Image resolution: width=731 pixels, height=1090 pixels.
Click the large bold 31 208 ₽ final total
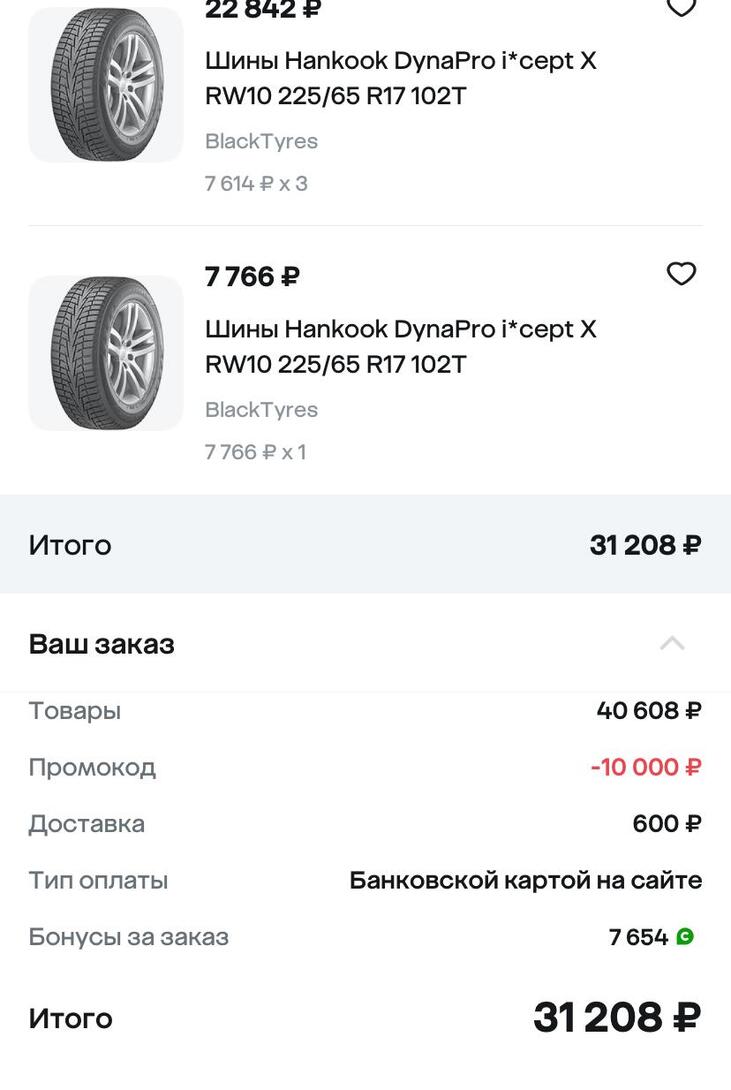coord(616,1018)
